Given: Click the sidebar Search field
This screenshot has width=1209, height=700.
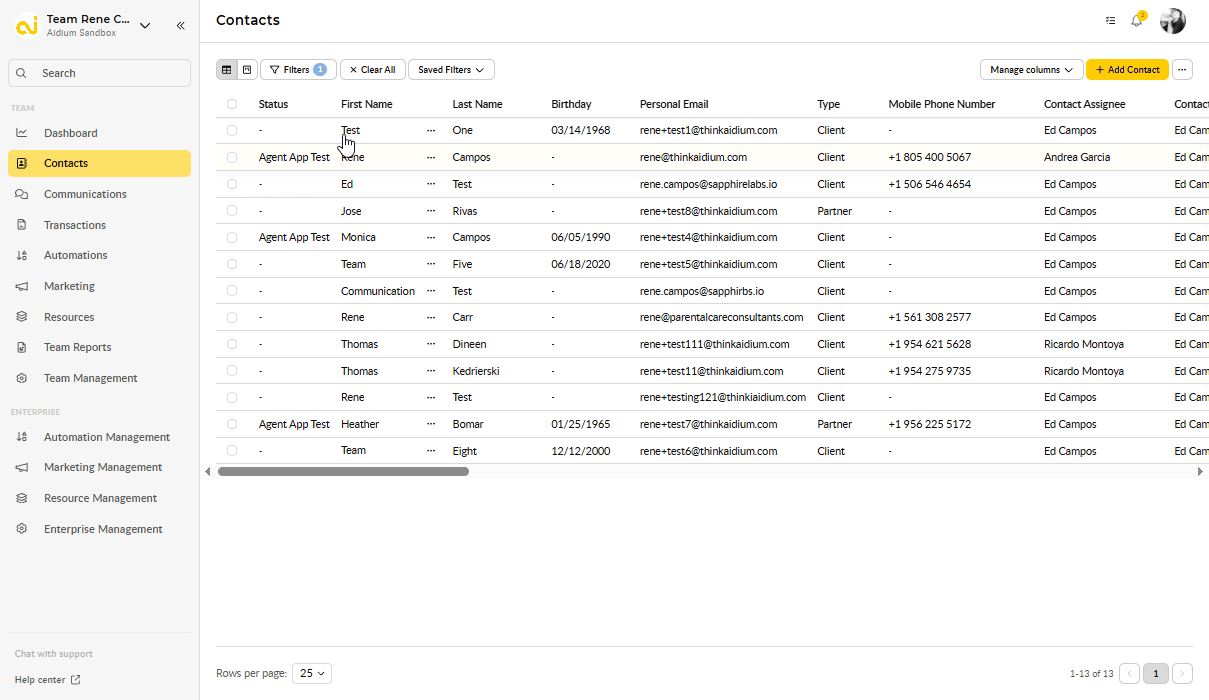Looking at the screenshot, I should [x=99, y=73].
